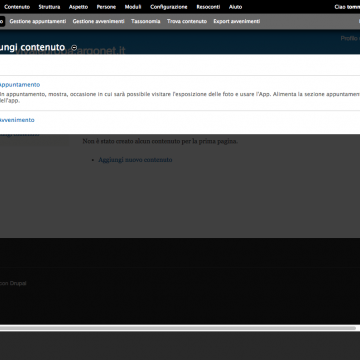The height and width of the screenshot is (360, 360).
Task: Open the Struttura admin menu
Action: pyautogui.click(x=49, y=7)
